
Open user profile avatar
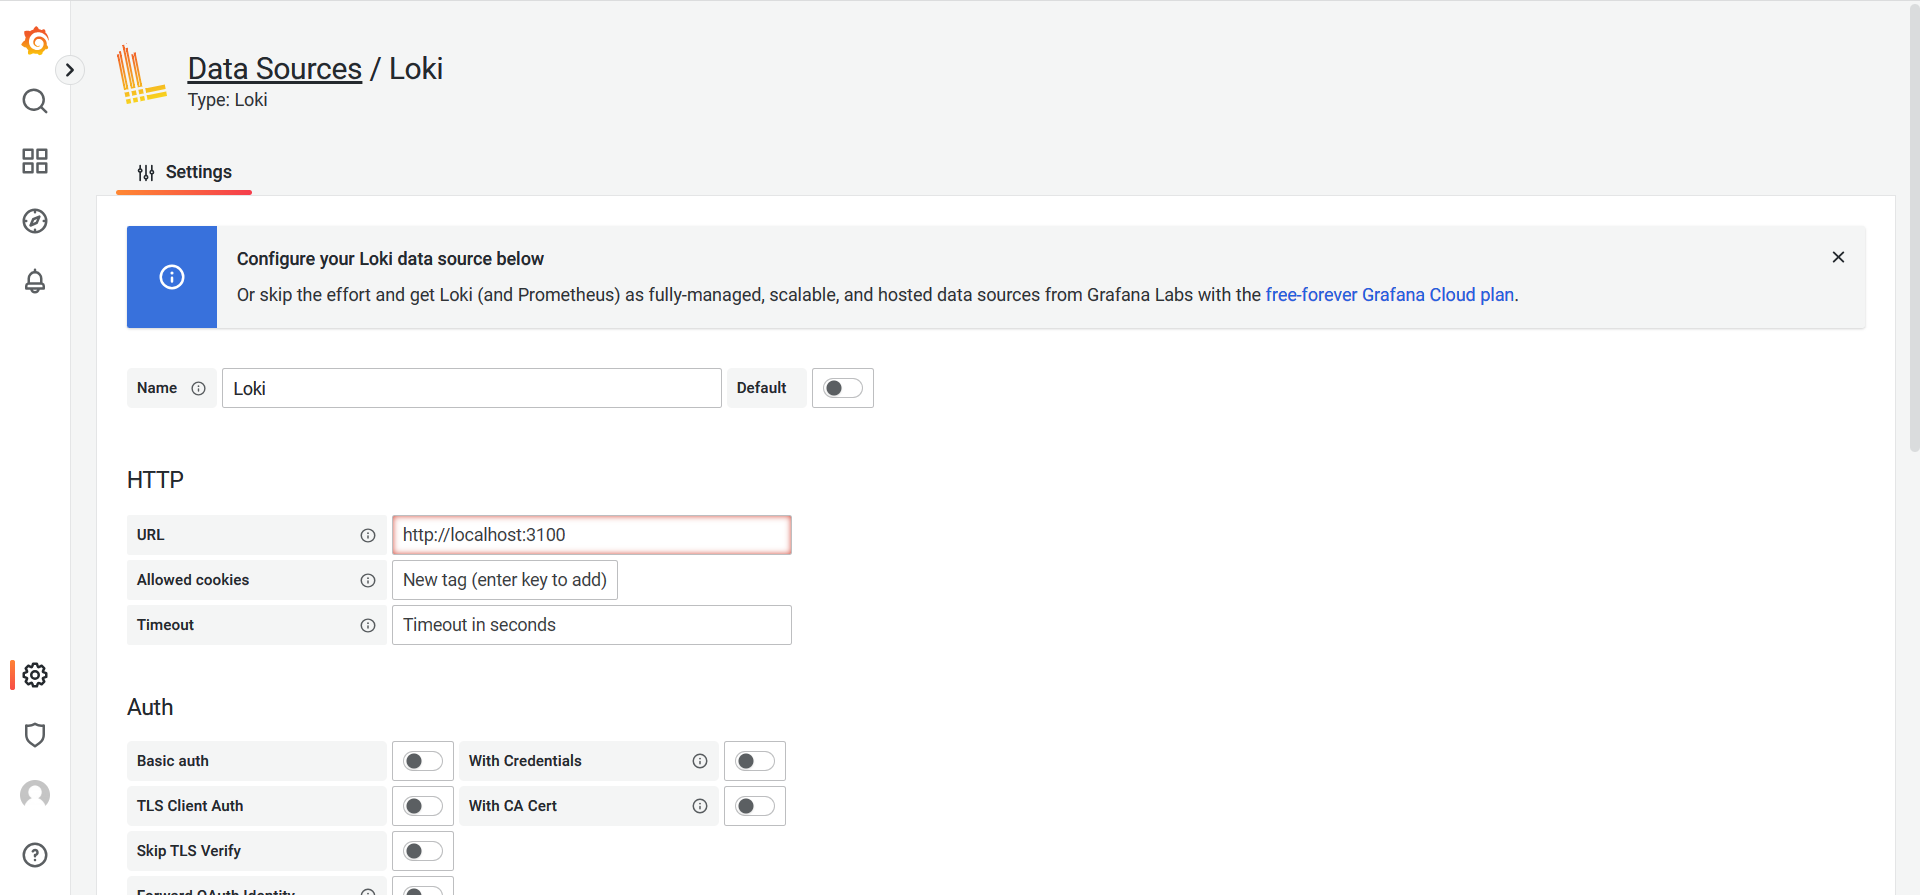pos(35,795)
